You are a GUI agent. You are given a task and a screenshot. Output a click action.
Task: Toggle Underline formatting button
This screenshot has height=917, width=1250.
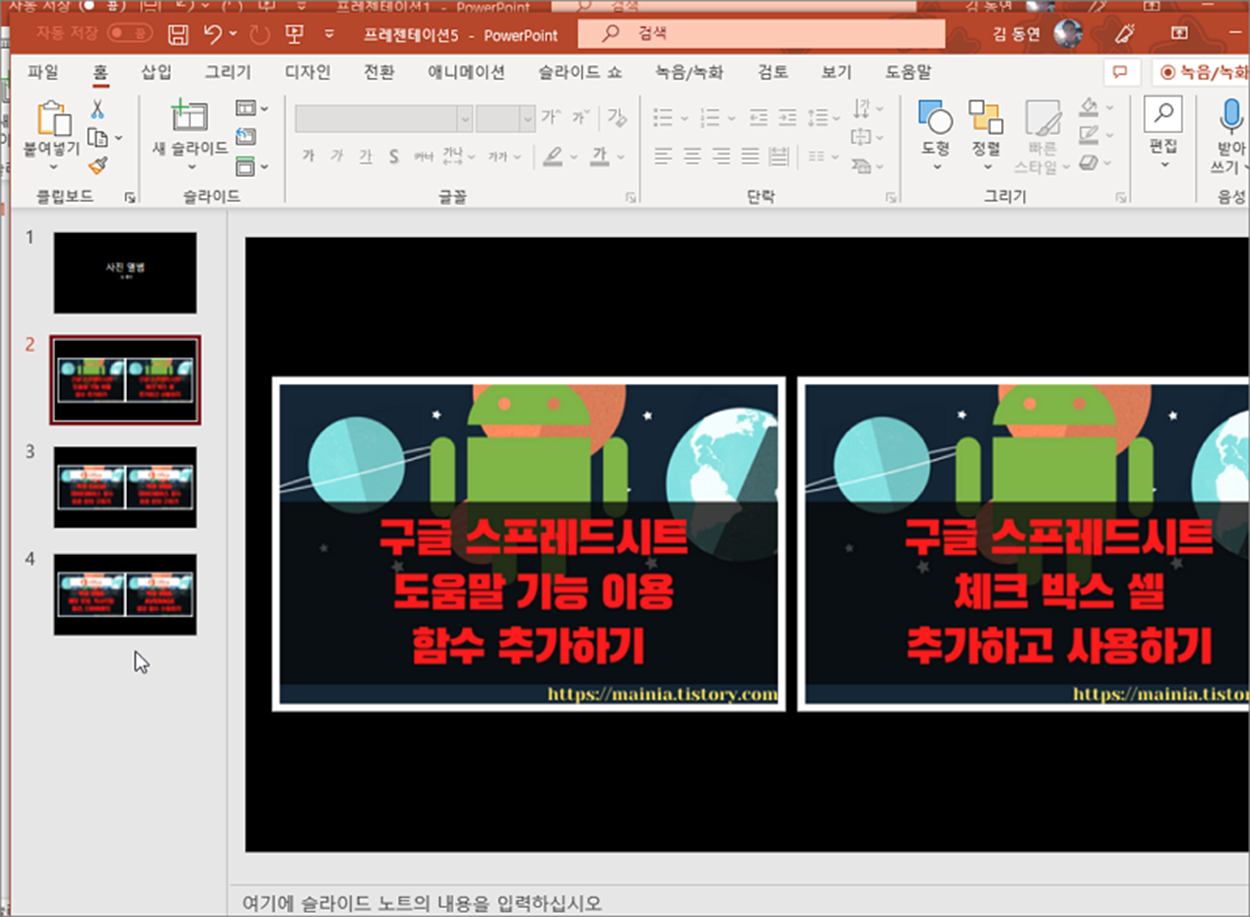[366, 156]
